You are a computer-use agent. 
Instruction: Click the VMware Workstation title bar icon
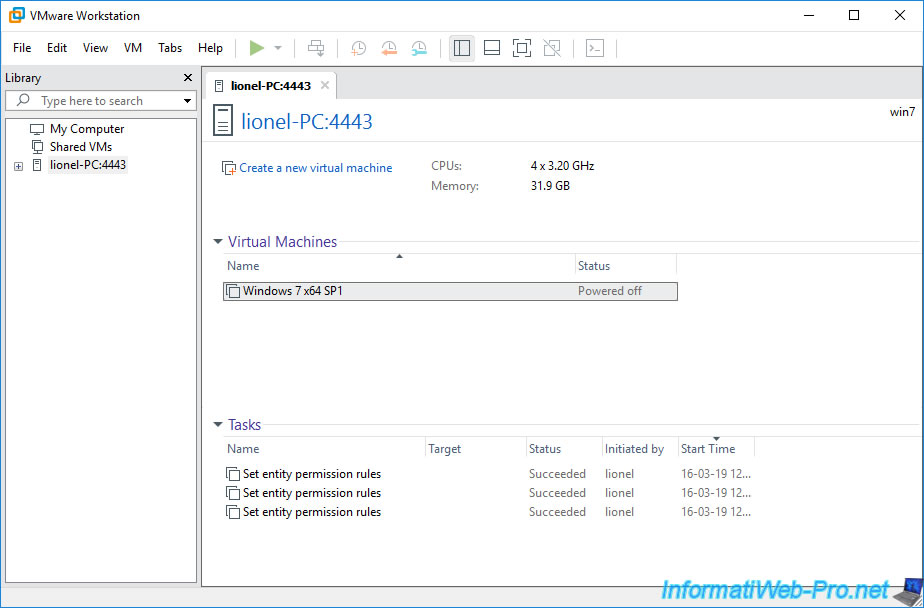tap(16, 15)
